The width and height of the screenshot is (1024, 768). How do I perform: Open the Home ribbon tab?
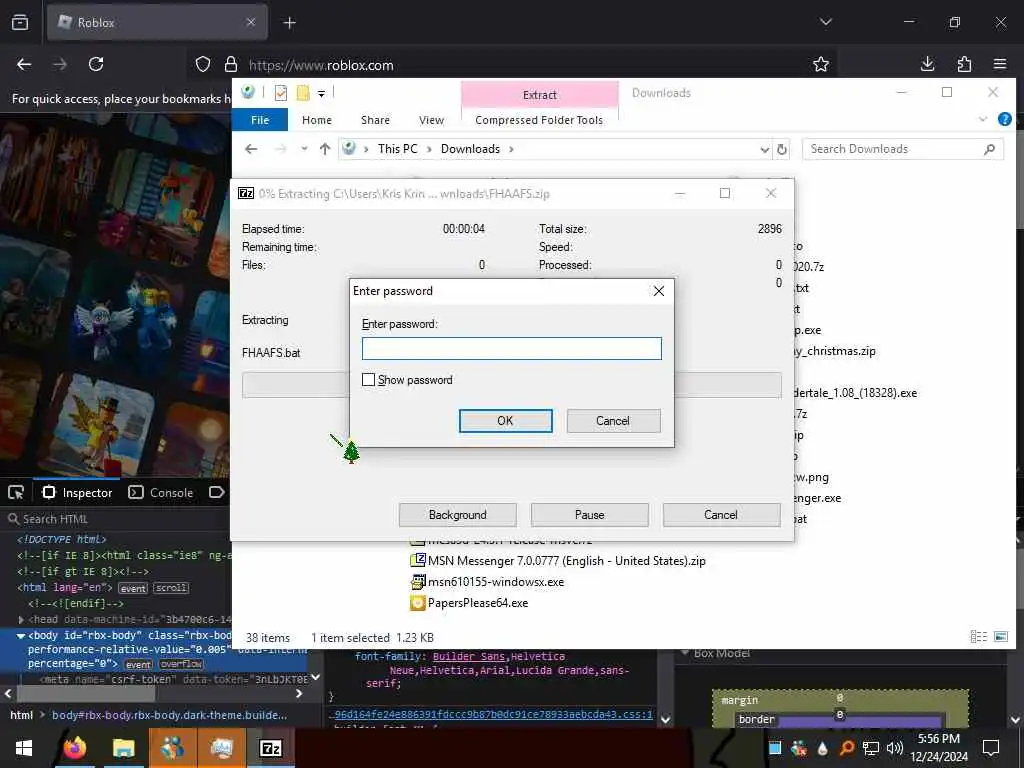pyautogui.click(x=317, y=120)
